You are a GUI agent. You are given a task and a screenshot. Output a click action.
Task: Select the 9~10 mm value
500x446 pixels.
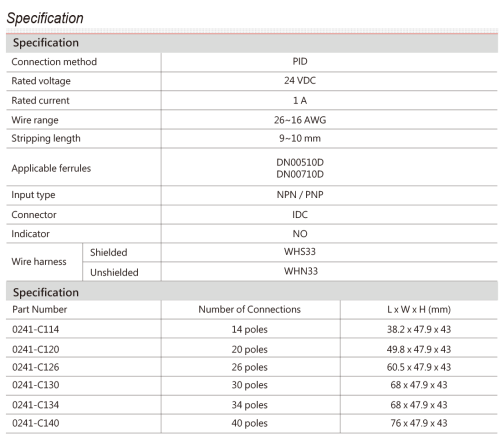point(300,138)
